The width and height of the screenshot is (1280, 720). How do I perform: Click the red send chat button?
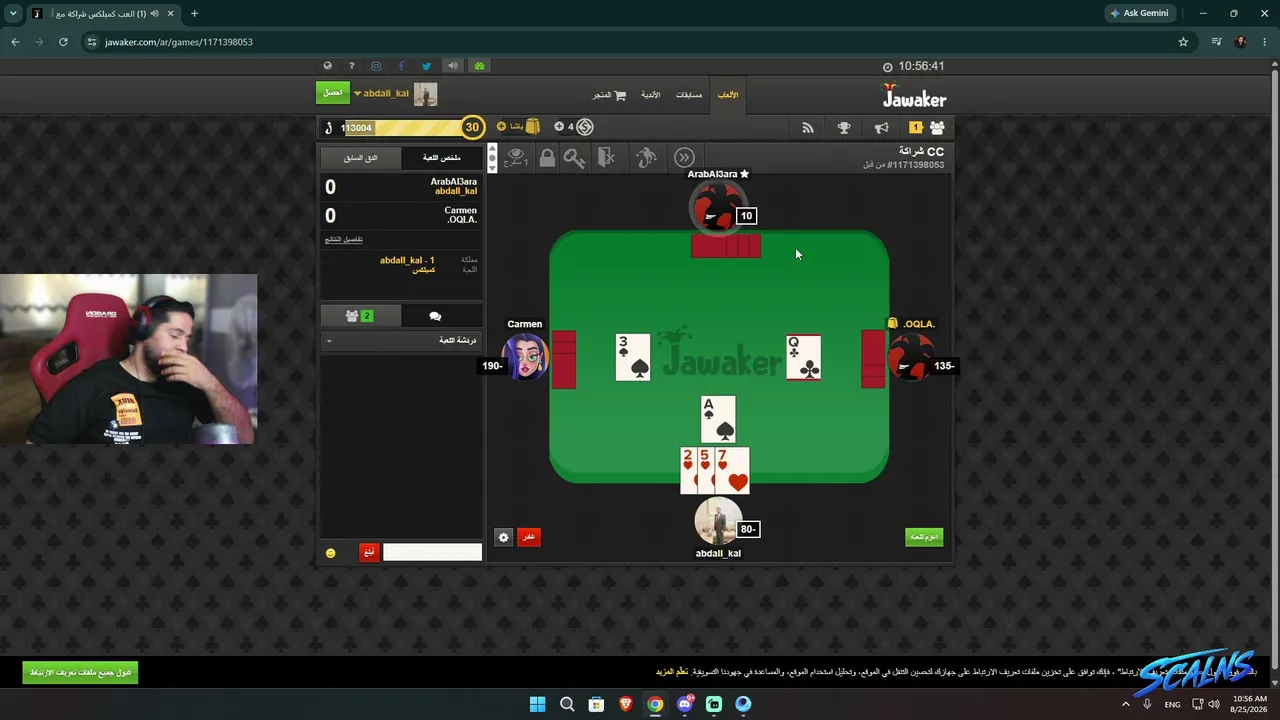tap(369, 552)
